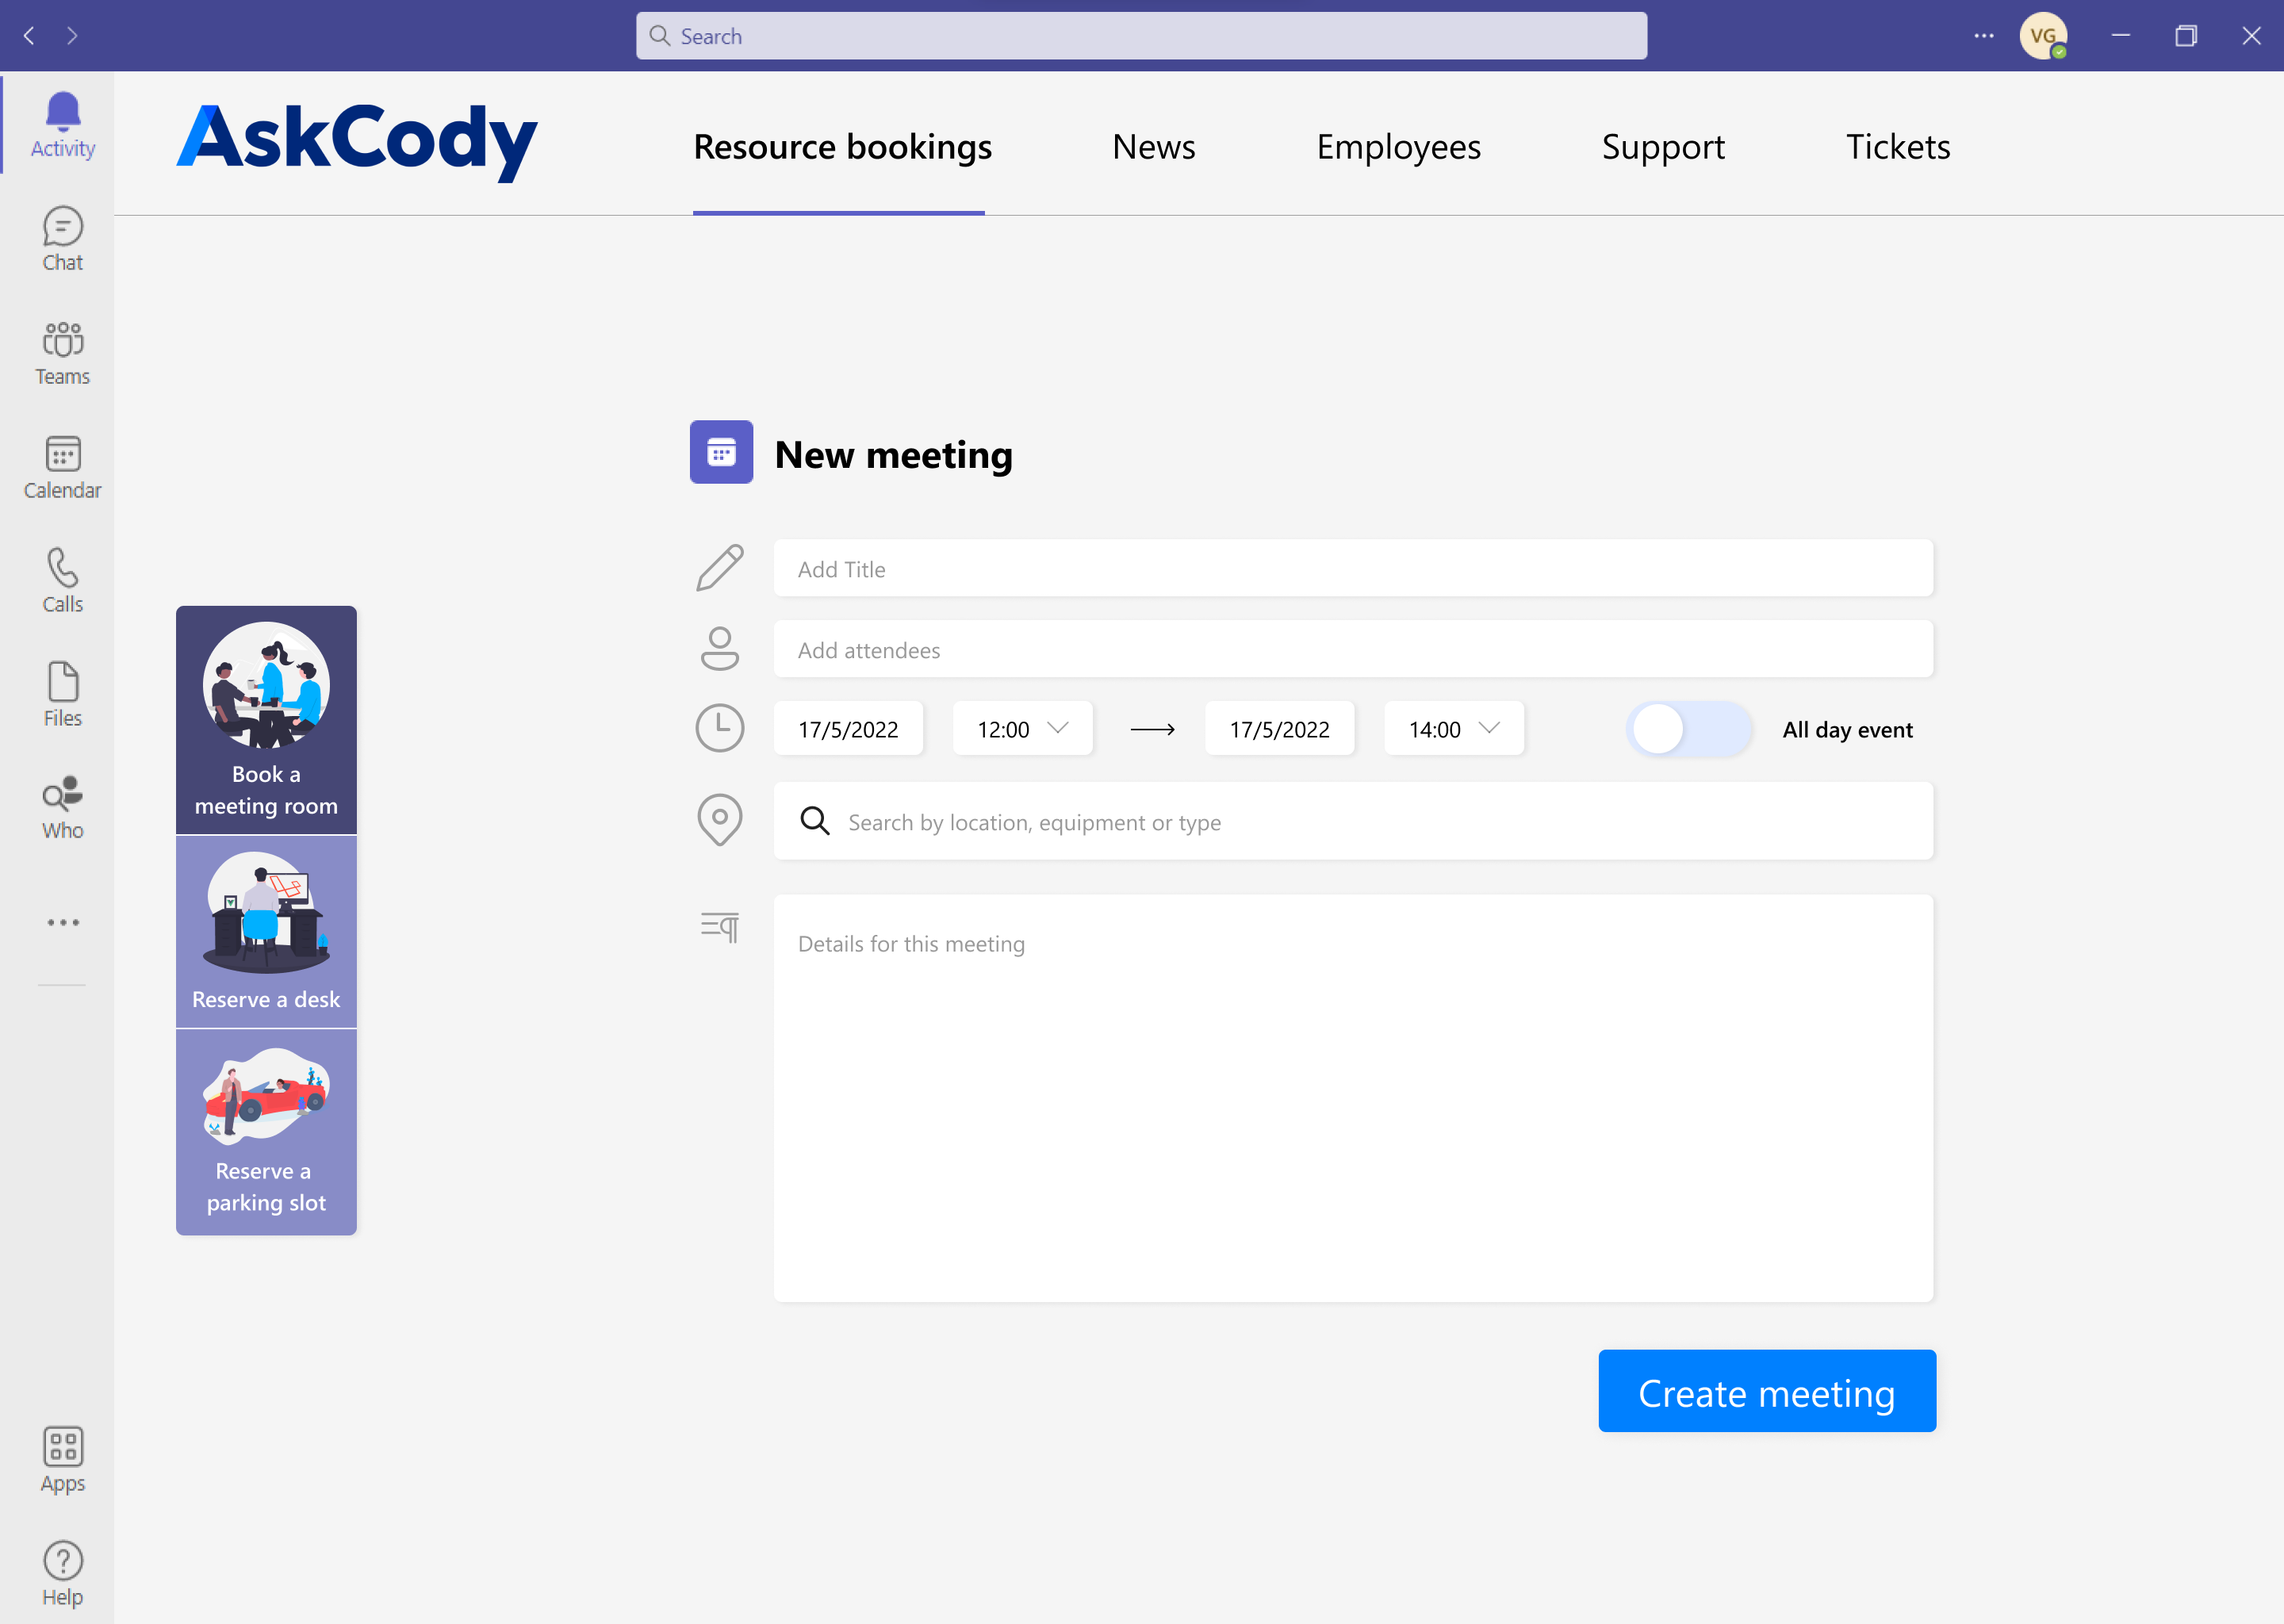This screenshot has height=1624, width=2284.
Task: Open the Activity feed in the sidebar
Action: [x=62, y=125]
